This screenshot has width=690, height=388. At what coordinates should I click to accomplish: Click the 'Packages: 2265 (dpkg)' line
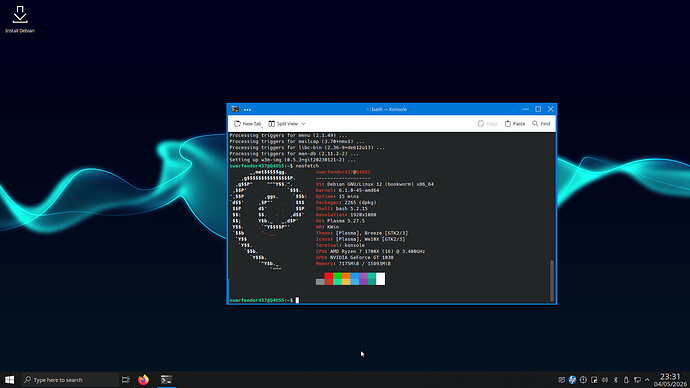(346, 203)
